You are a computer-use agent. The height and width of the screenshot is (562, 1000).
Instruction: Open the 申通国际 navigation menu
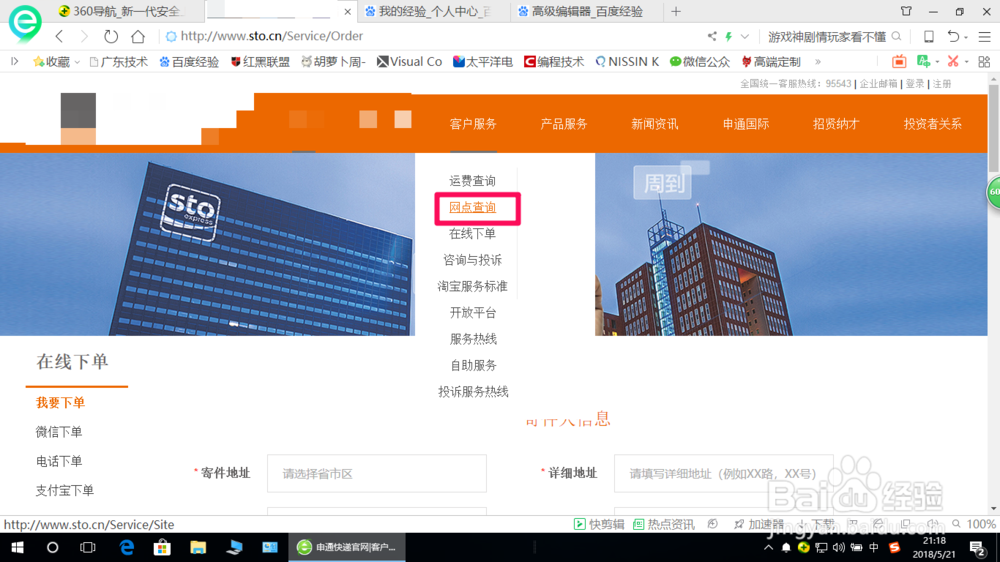click(x=746, y=124)
